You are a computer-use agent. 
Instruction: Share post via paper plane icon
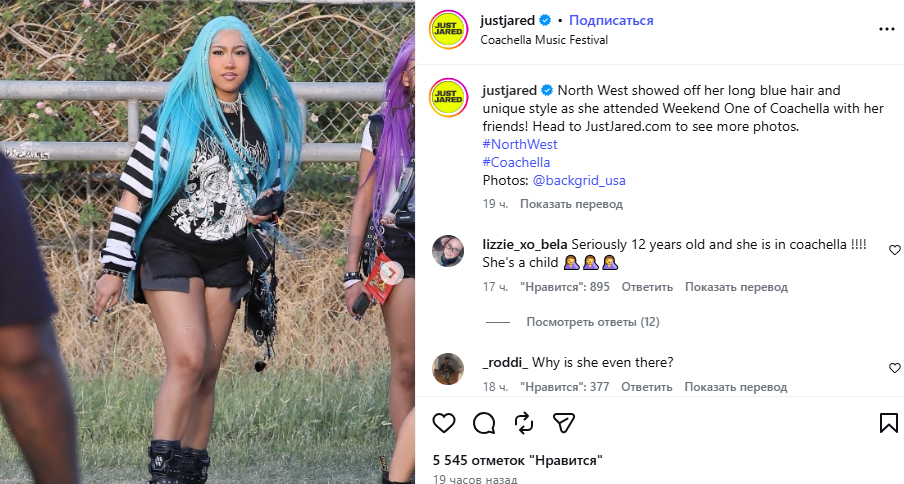pyautogui.click(x=564, y=424)
